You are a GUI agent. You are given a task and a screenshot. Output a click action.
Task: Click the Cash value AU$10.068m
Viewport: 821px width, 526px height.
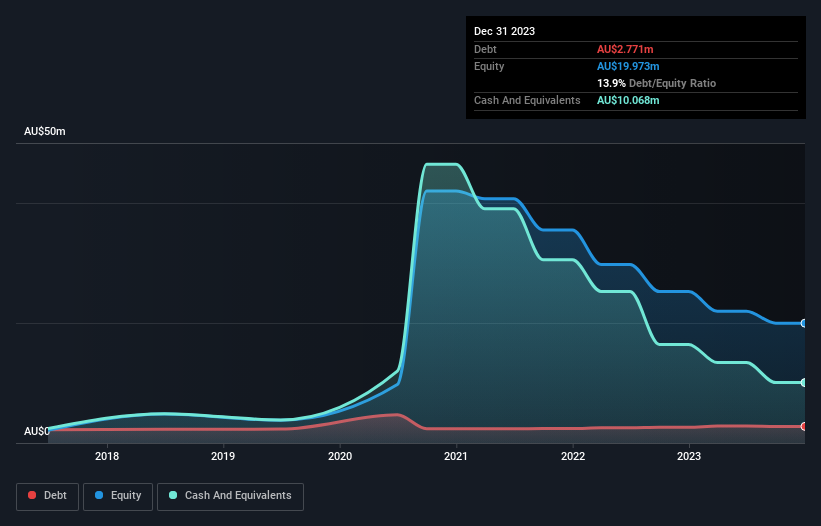[x=628, y=100]
